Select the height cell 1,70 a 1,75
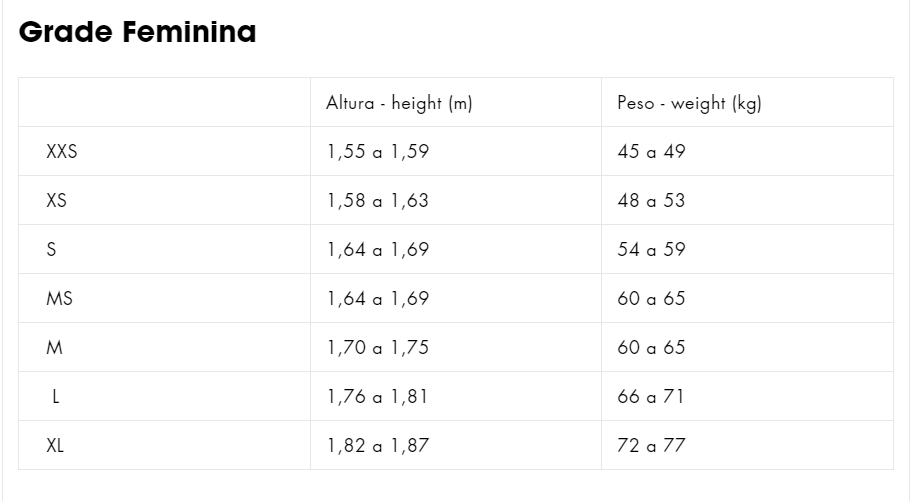The height and width of the screenshot is (501, 917). pos(377,348)
